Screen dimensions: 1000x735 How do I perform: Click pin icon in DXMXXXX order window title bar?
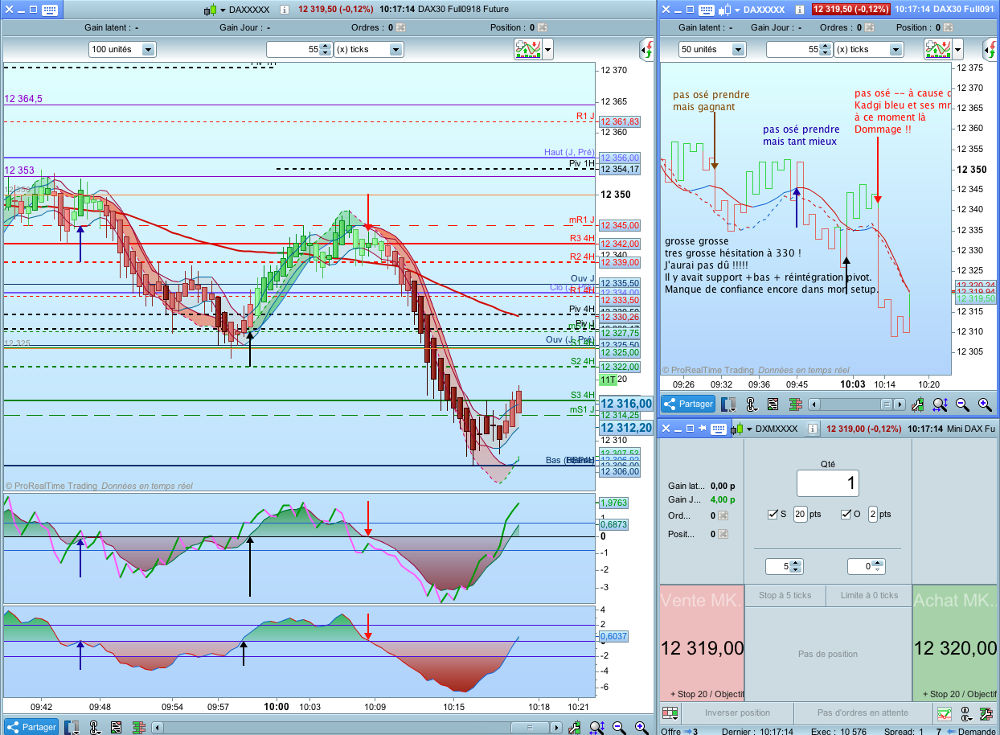(702, 429)
